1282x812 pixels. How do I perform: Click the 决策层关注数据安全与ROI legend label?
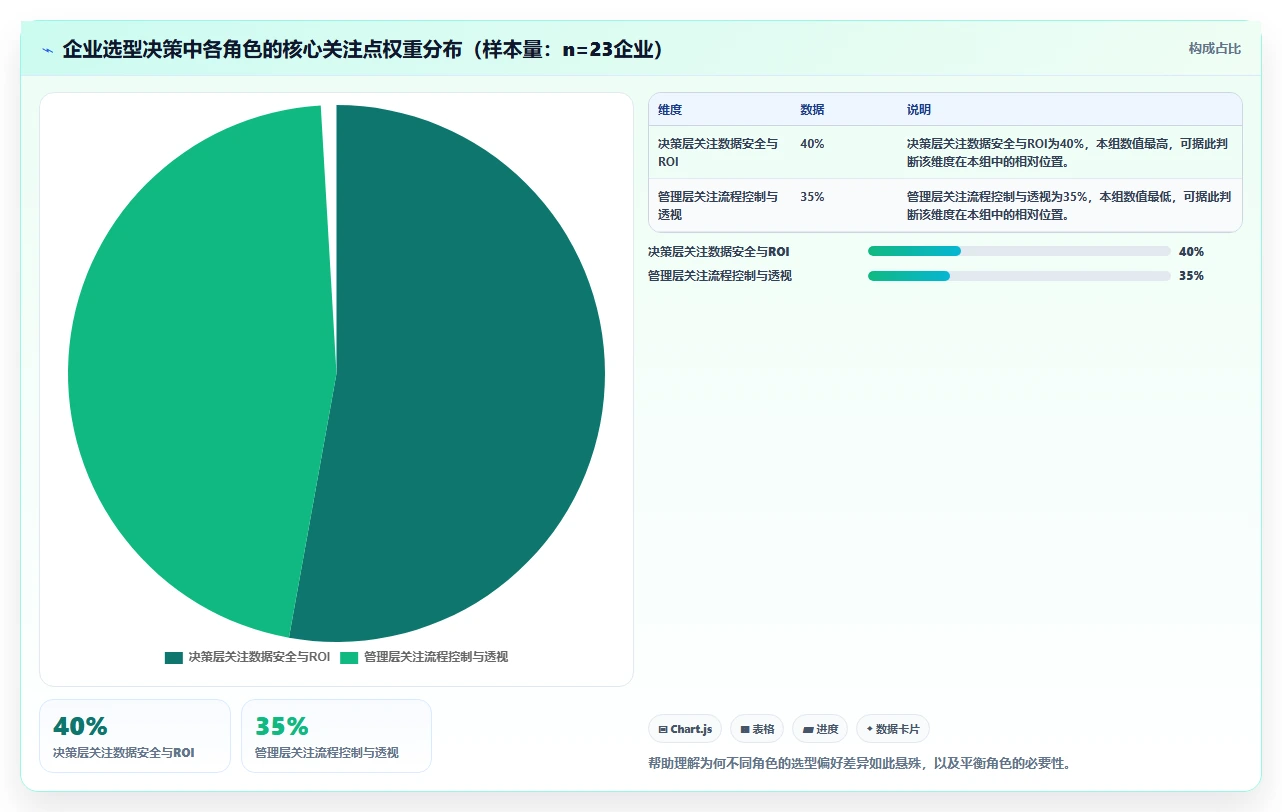[x=259, y=657]
